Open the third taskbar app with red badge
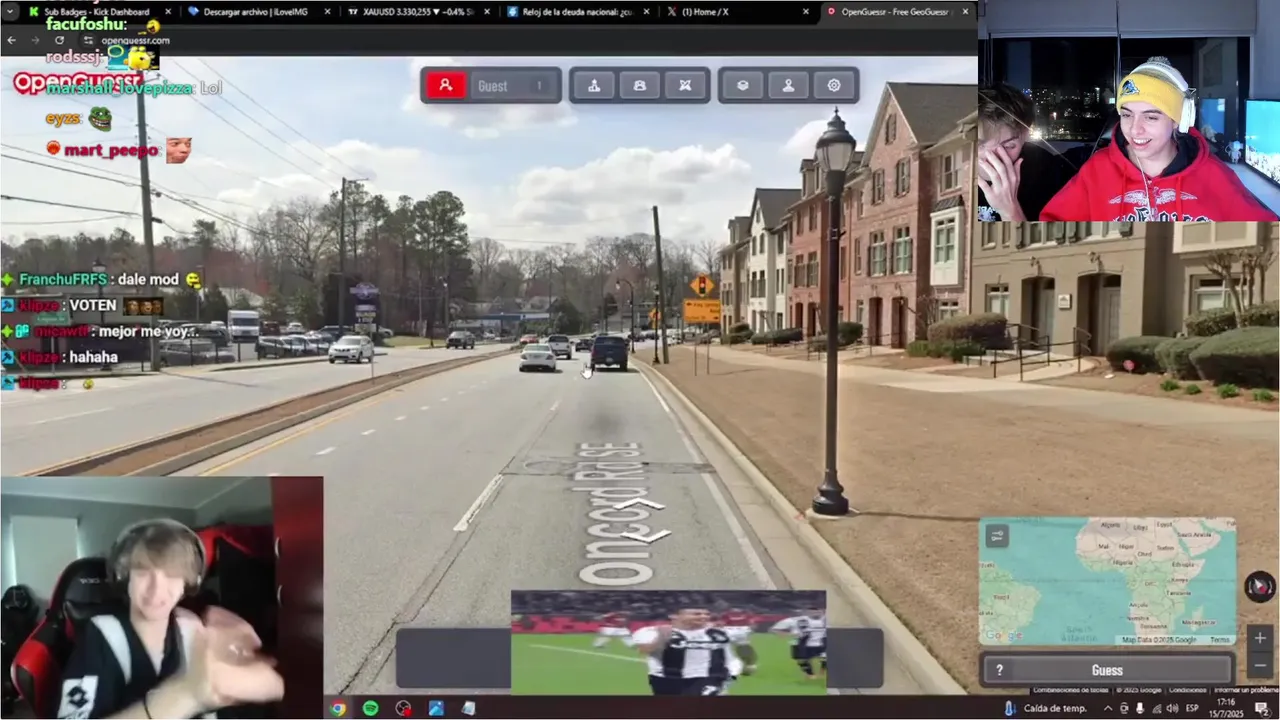 tap(403, 708)
